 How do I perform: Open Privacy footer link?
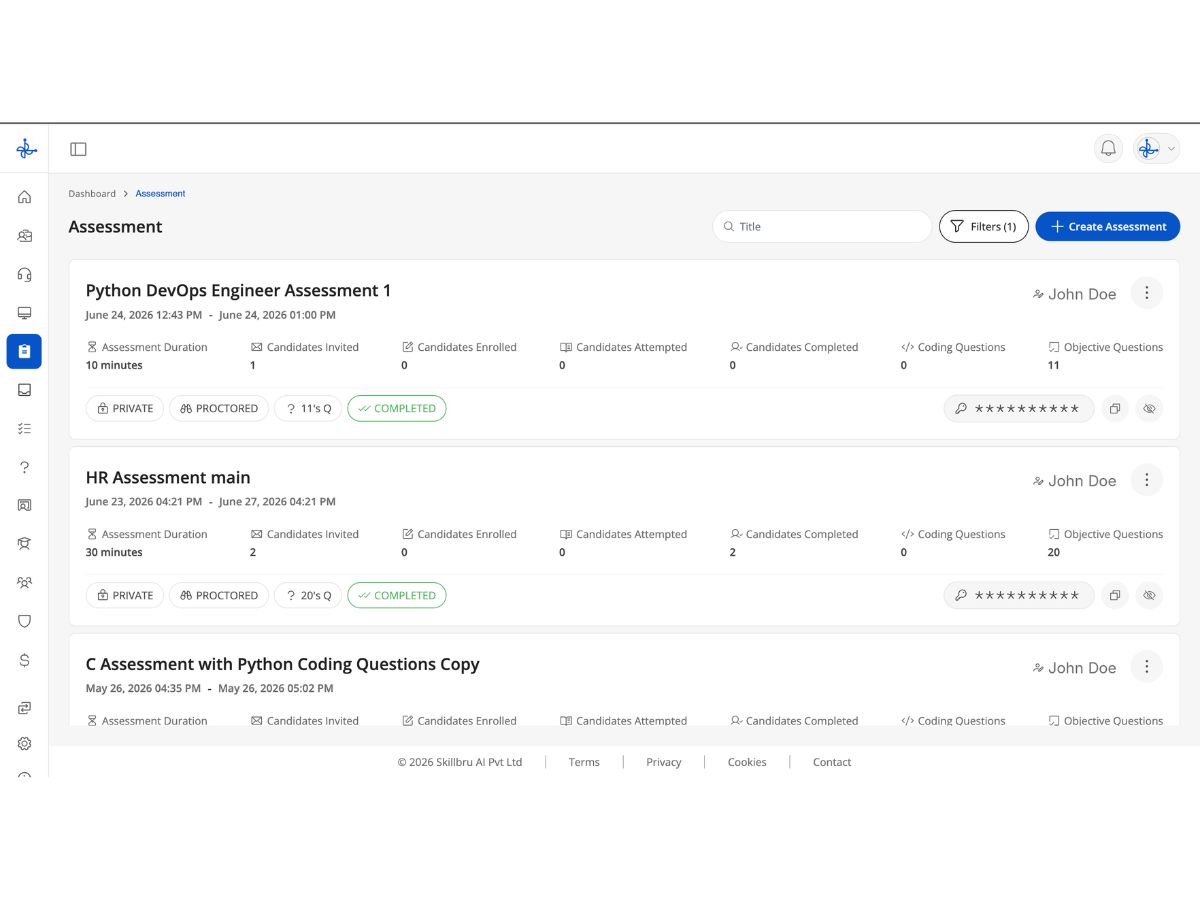pyautogui.click(x=663, y=762)
